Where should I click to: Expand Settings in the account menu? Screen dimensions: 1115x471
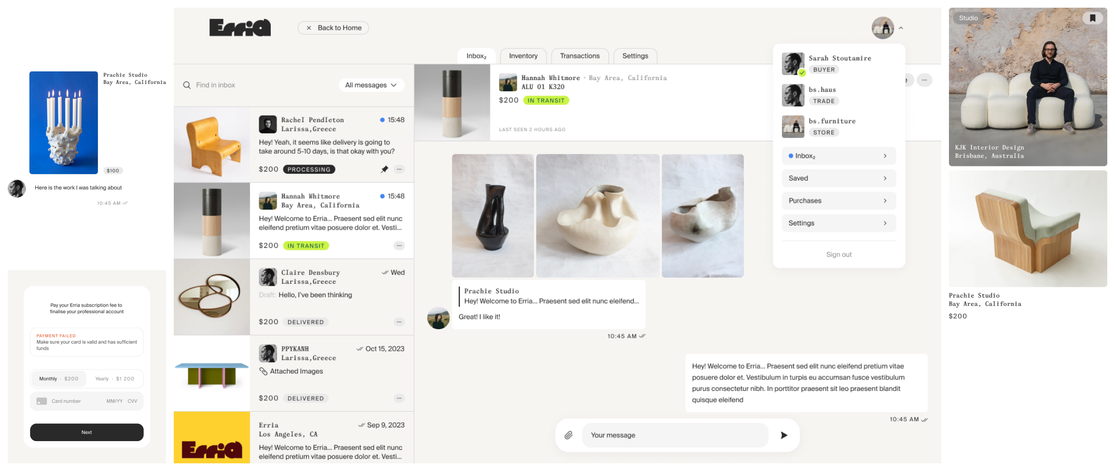click(838, 223)
